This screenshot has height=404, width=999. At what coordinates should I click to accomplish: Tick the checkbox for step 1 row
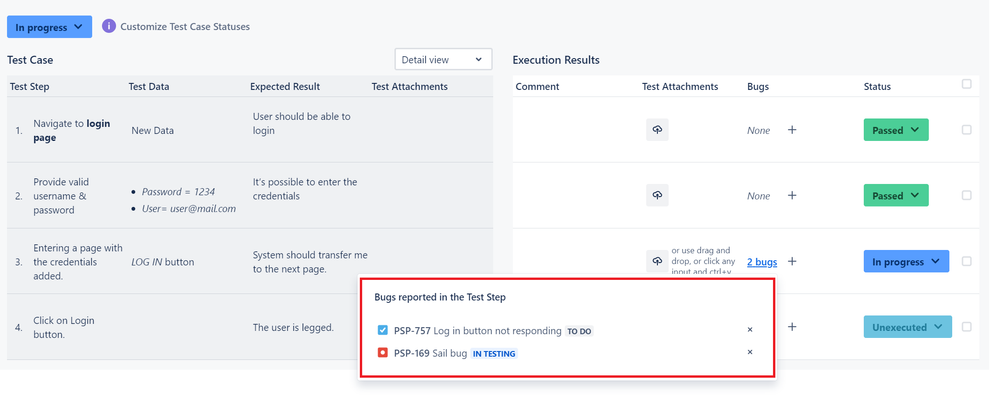tap(966, 129)
